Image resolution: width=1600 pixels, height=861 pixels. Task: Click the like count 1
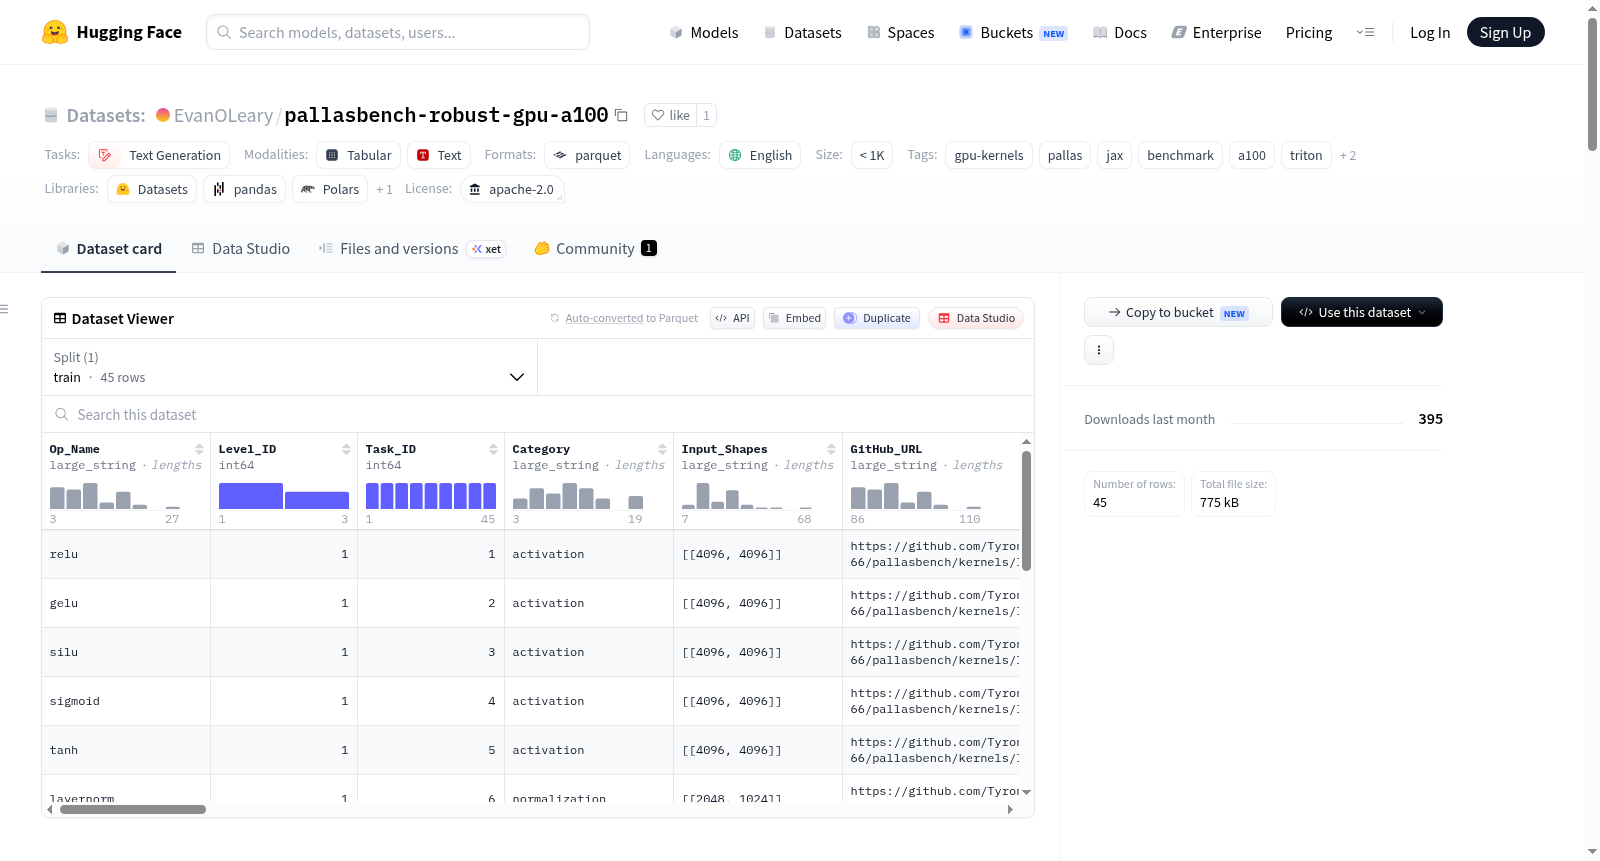coord(706,115)
